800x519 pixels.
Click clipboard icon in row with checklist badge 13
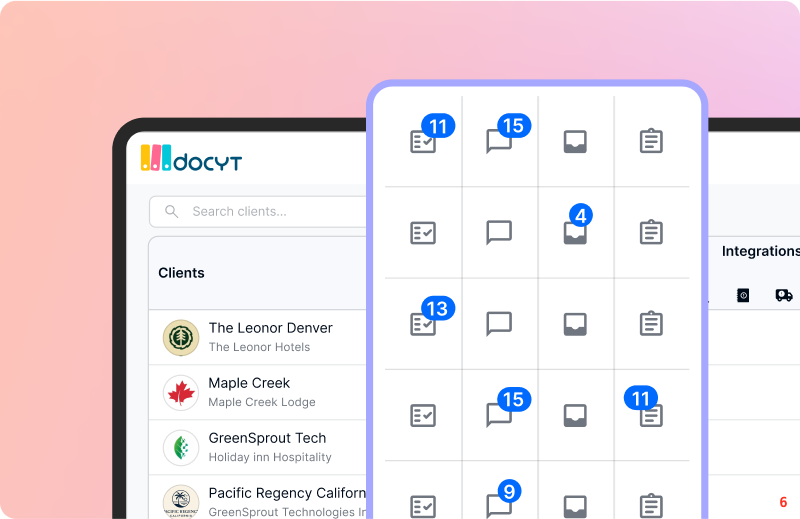pyautogui.click(x=651, y=324)
